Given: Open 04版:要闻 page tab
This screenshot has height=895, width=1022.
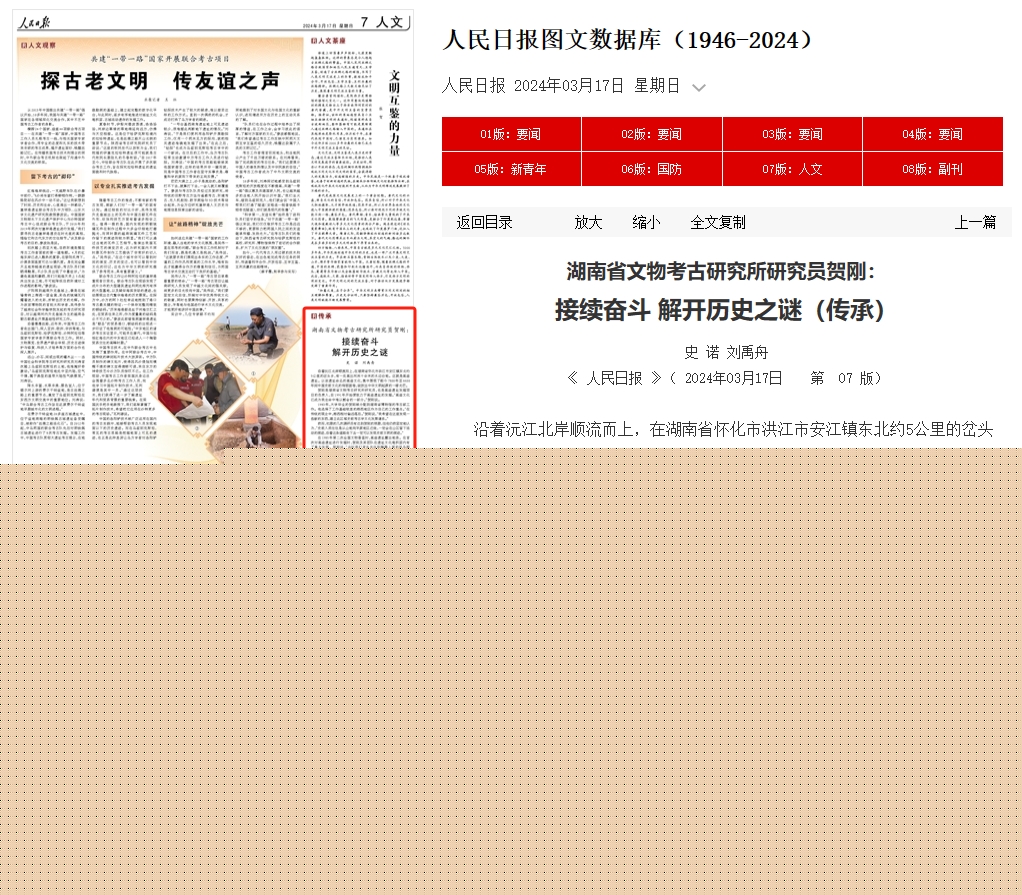Looking at the screenshot, I should [x=933, y=134].
